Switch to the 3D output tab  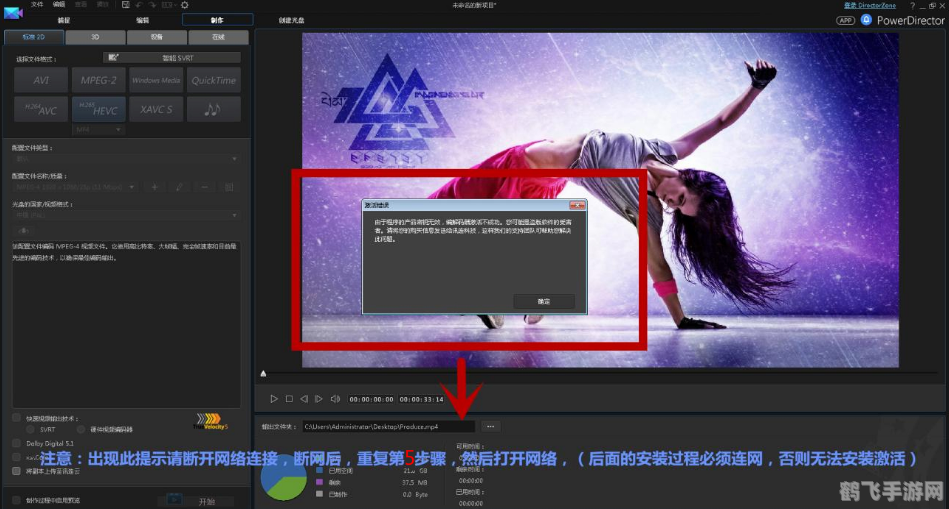point(94,37)
